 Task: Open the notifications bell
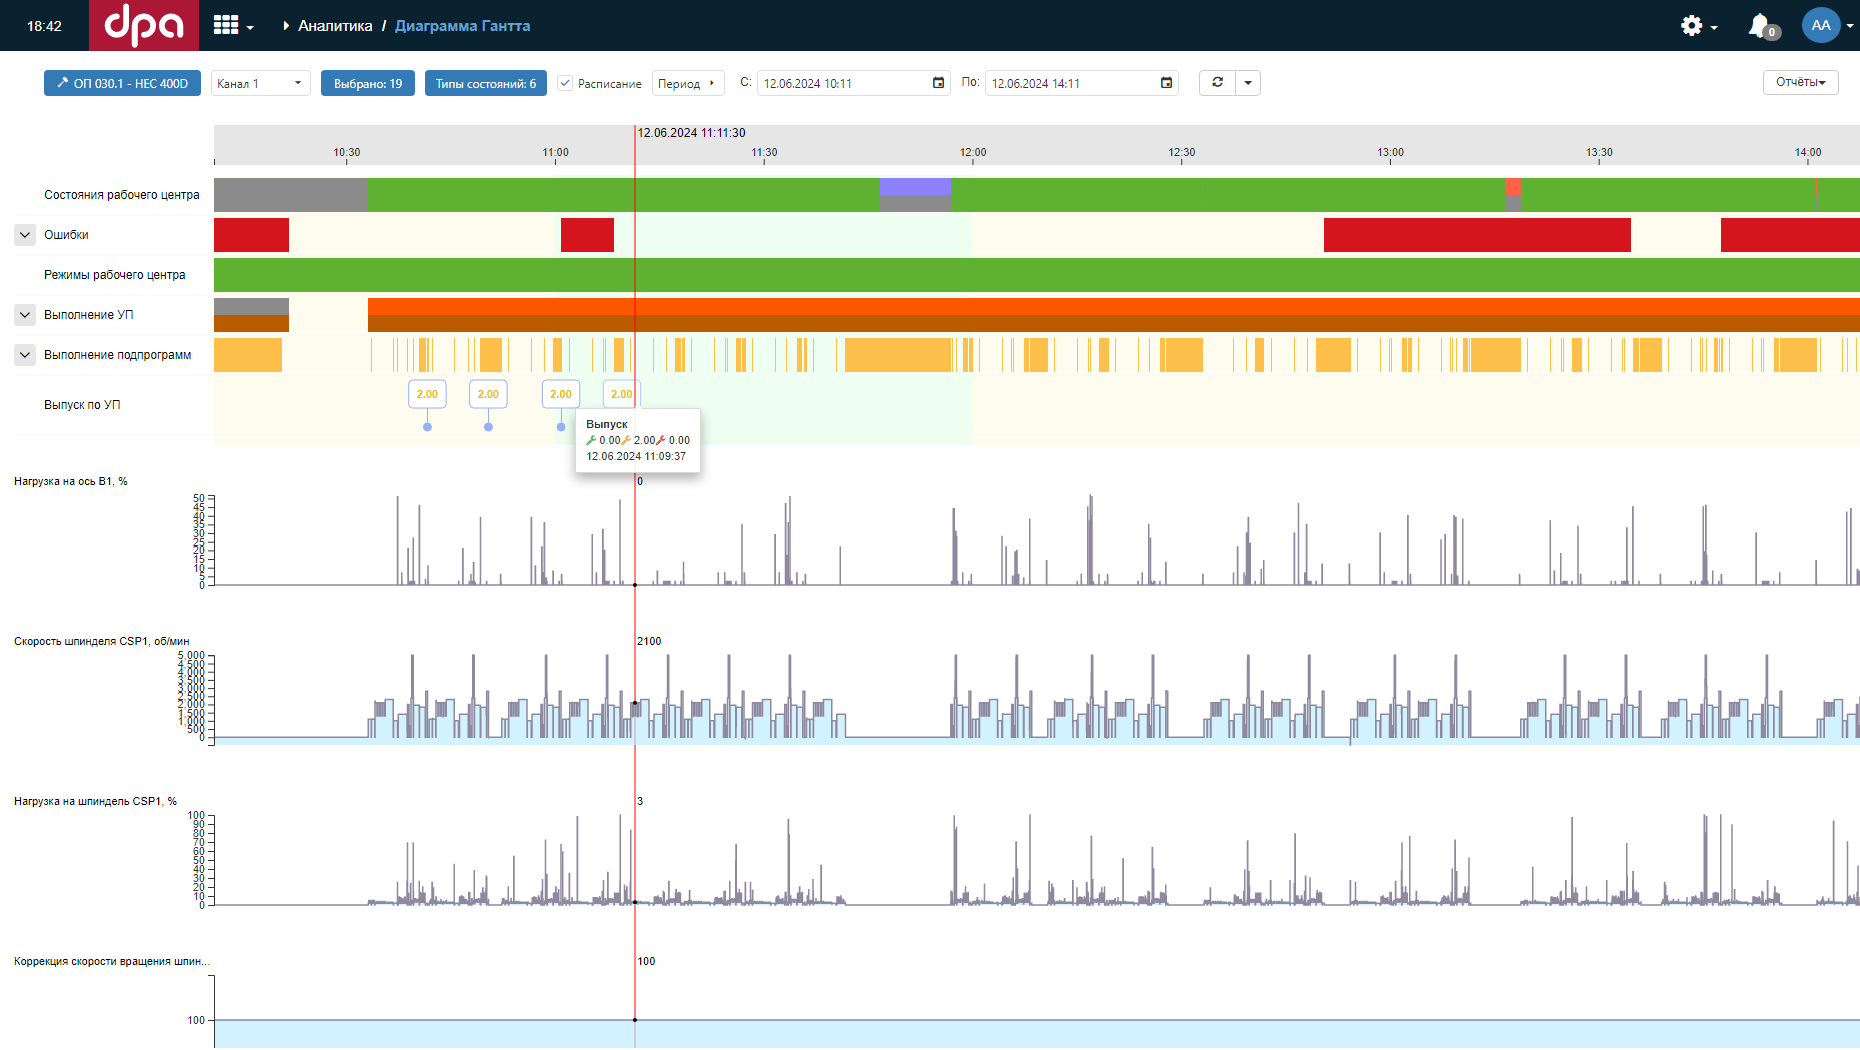[x=1759, y=26]
